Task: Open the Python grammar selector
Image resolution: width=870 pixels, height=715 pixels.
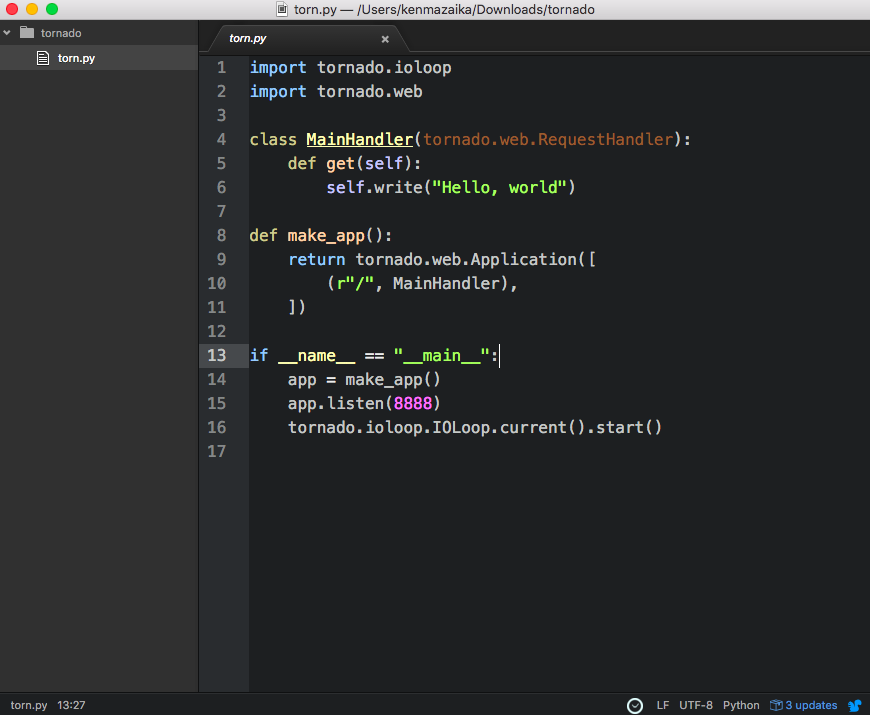Action: pyautogui.click(x=741, y=705)
